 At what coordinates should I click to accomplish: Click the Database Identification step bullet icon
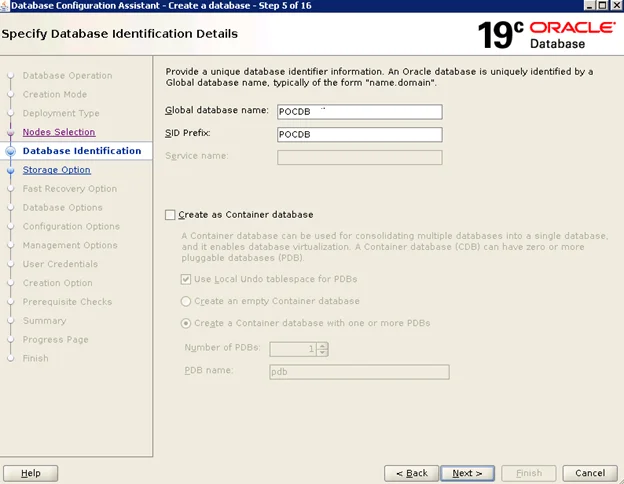coord(11,151)
